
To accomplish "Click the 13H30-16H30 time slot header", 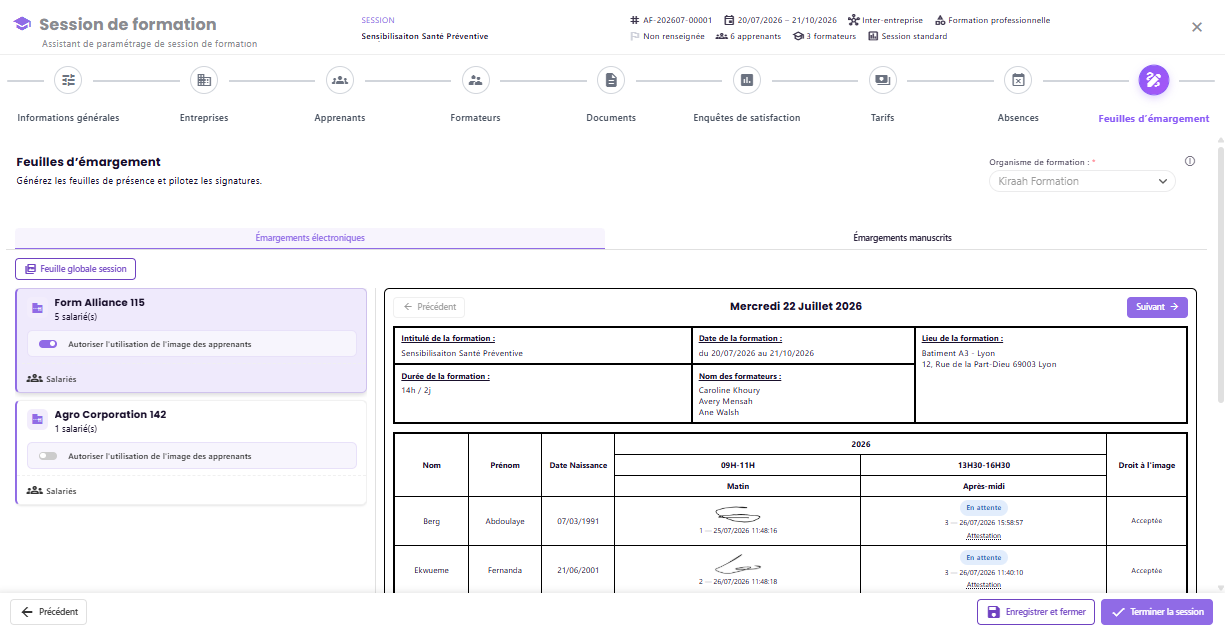I will [984, 465].
